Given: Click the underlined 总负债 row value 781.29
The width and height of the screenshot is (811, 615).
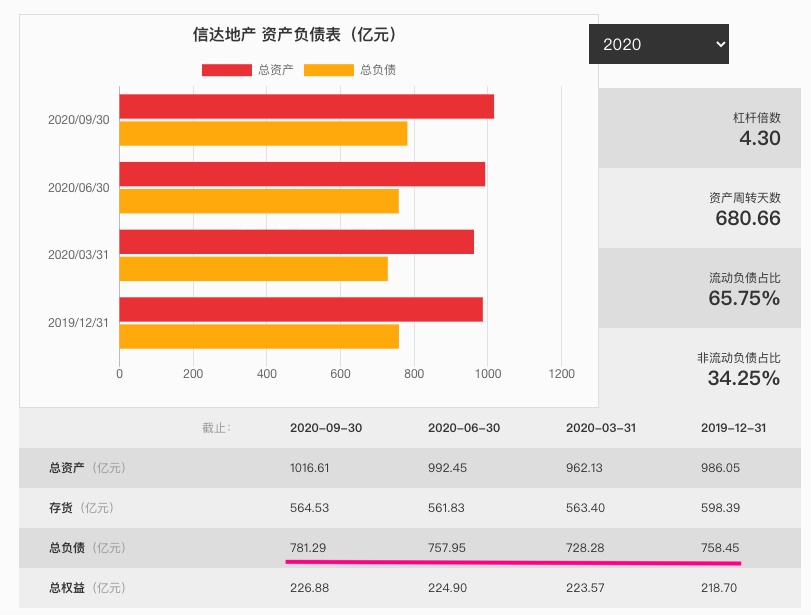Looking at the screenshot, I should (x=307, y=548).
